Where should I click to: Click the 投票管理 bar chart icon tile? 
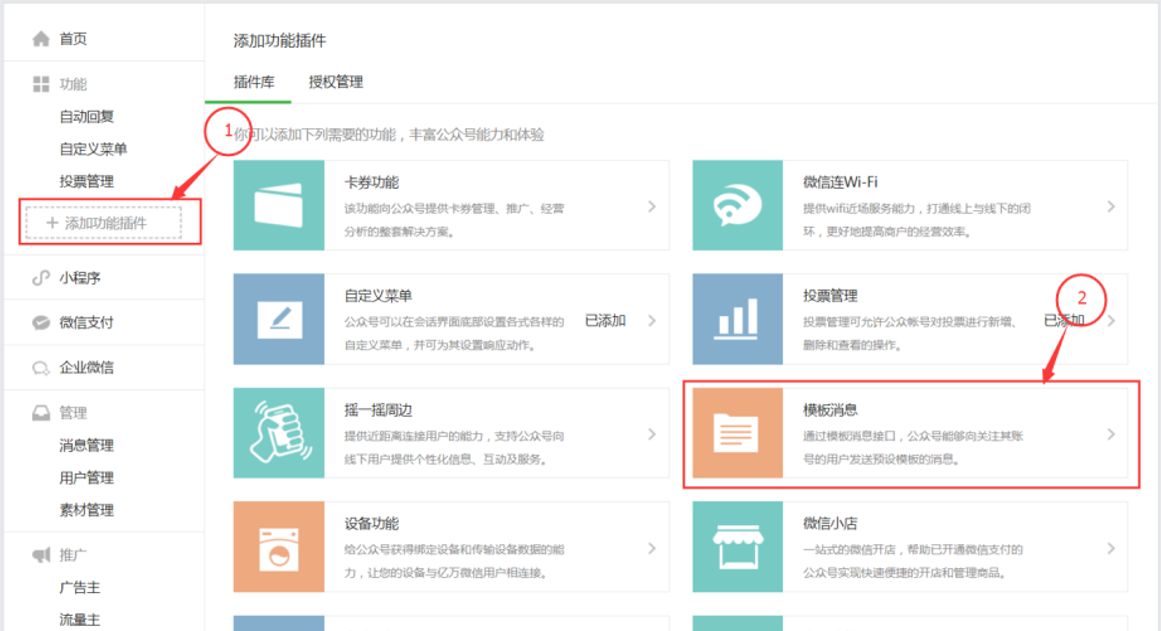(737, 319)
